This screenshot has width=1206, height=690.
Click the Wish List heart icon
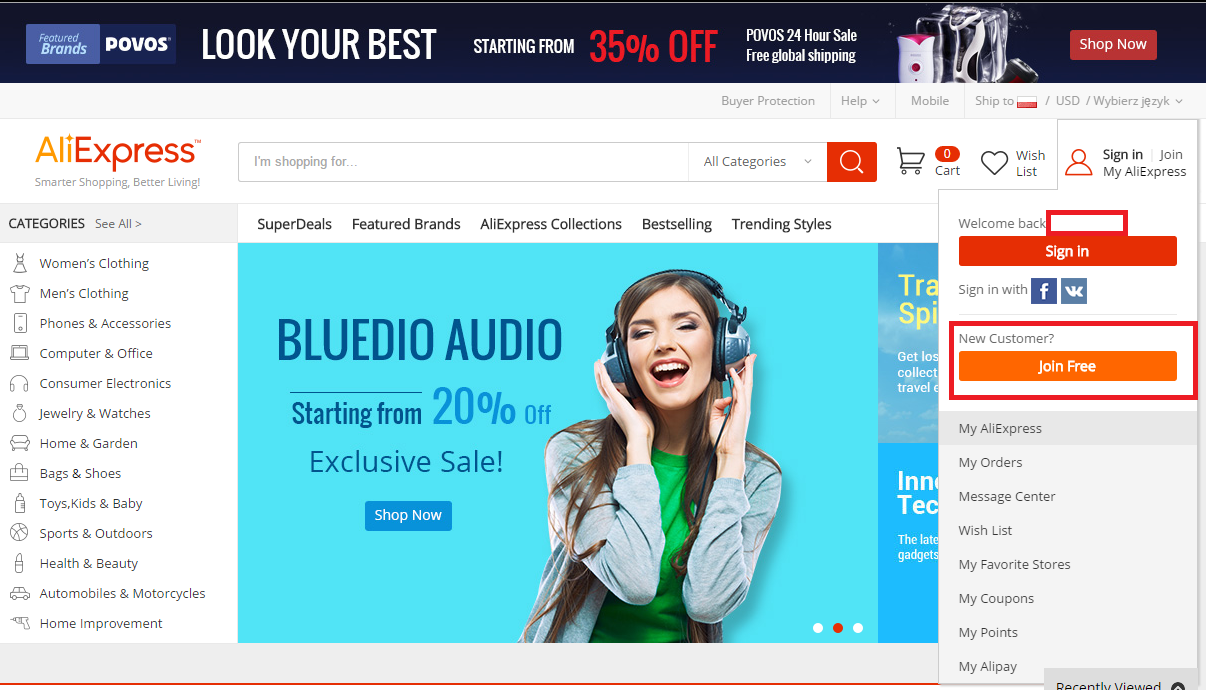point(994,163)
